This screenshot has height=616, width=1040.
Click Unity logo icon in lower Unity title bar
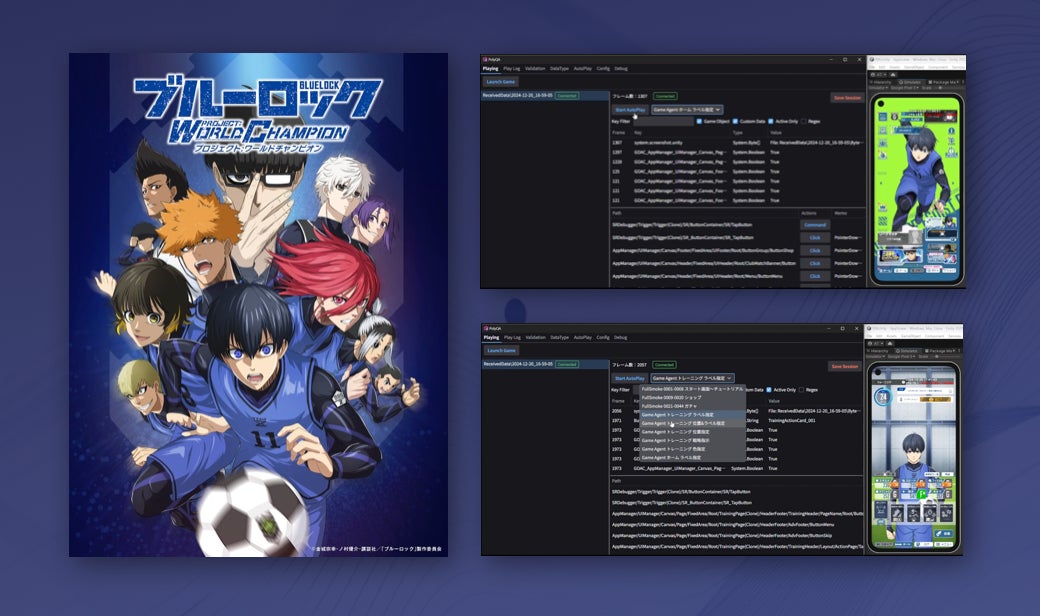tap(869, 328)
